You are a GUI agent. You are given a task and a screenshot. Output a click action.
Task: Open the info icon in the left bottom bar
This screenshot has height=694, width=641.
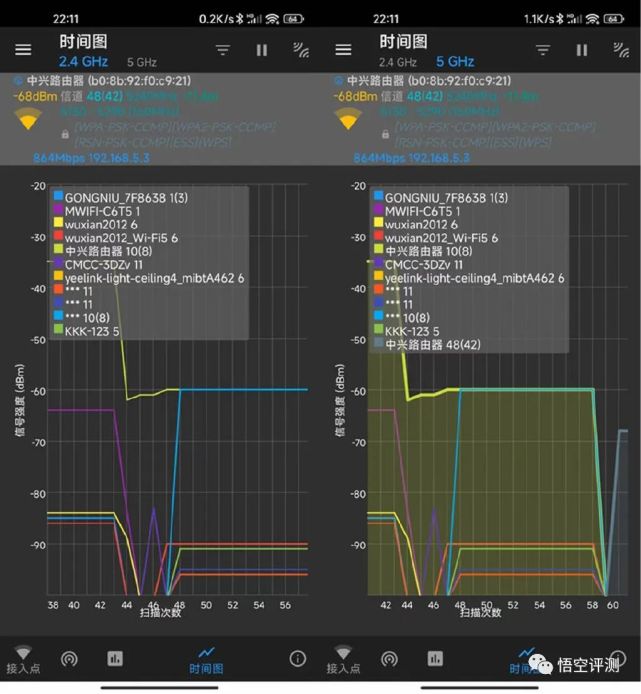(297, 659)
